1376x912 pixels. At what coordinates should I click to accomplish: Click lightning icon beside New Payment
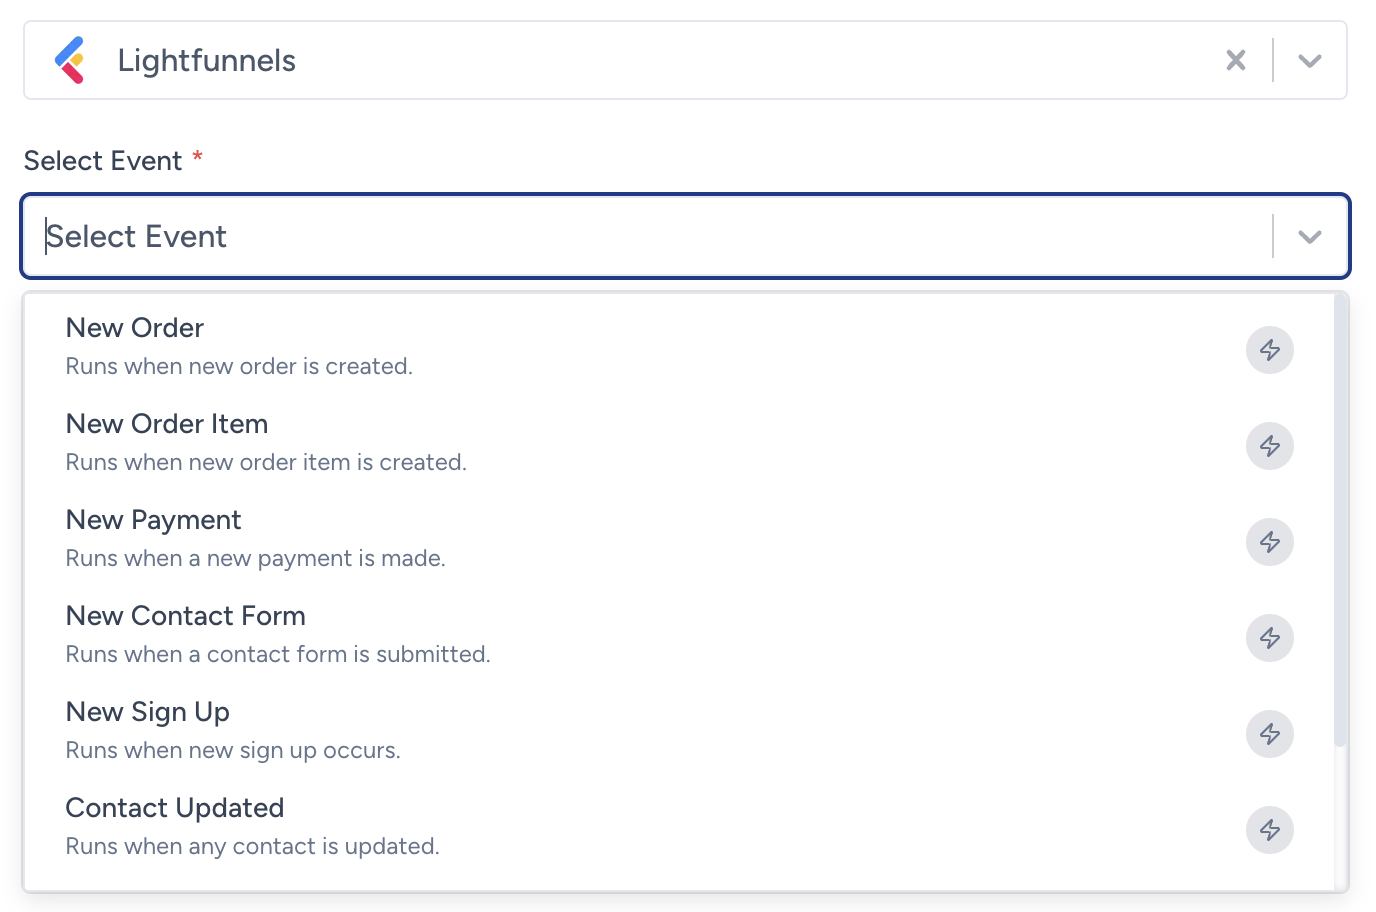pos(1270,542)
